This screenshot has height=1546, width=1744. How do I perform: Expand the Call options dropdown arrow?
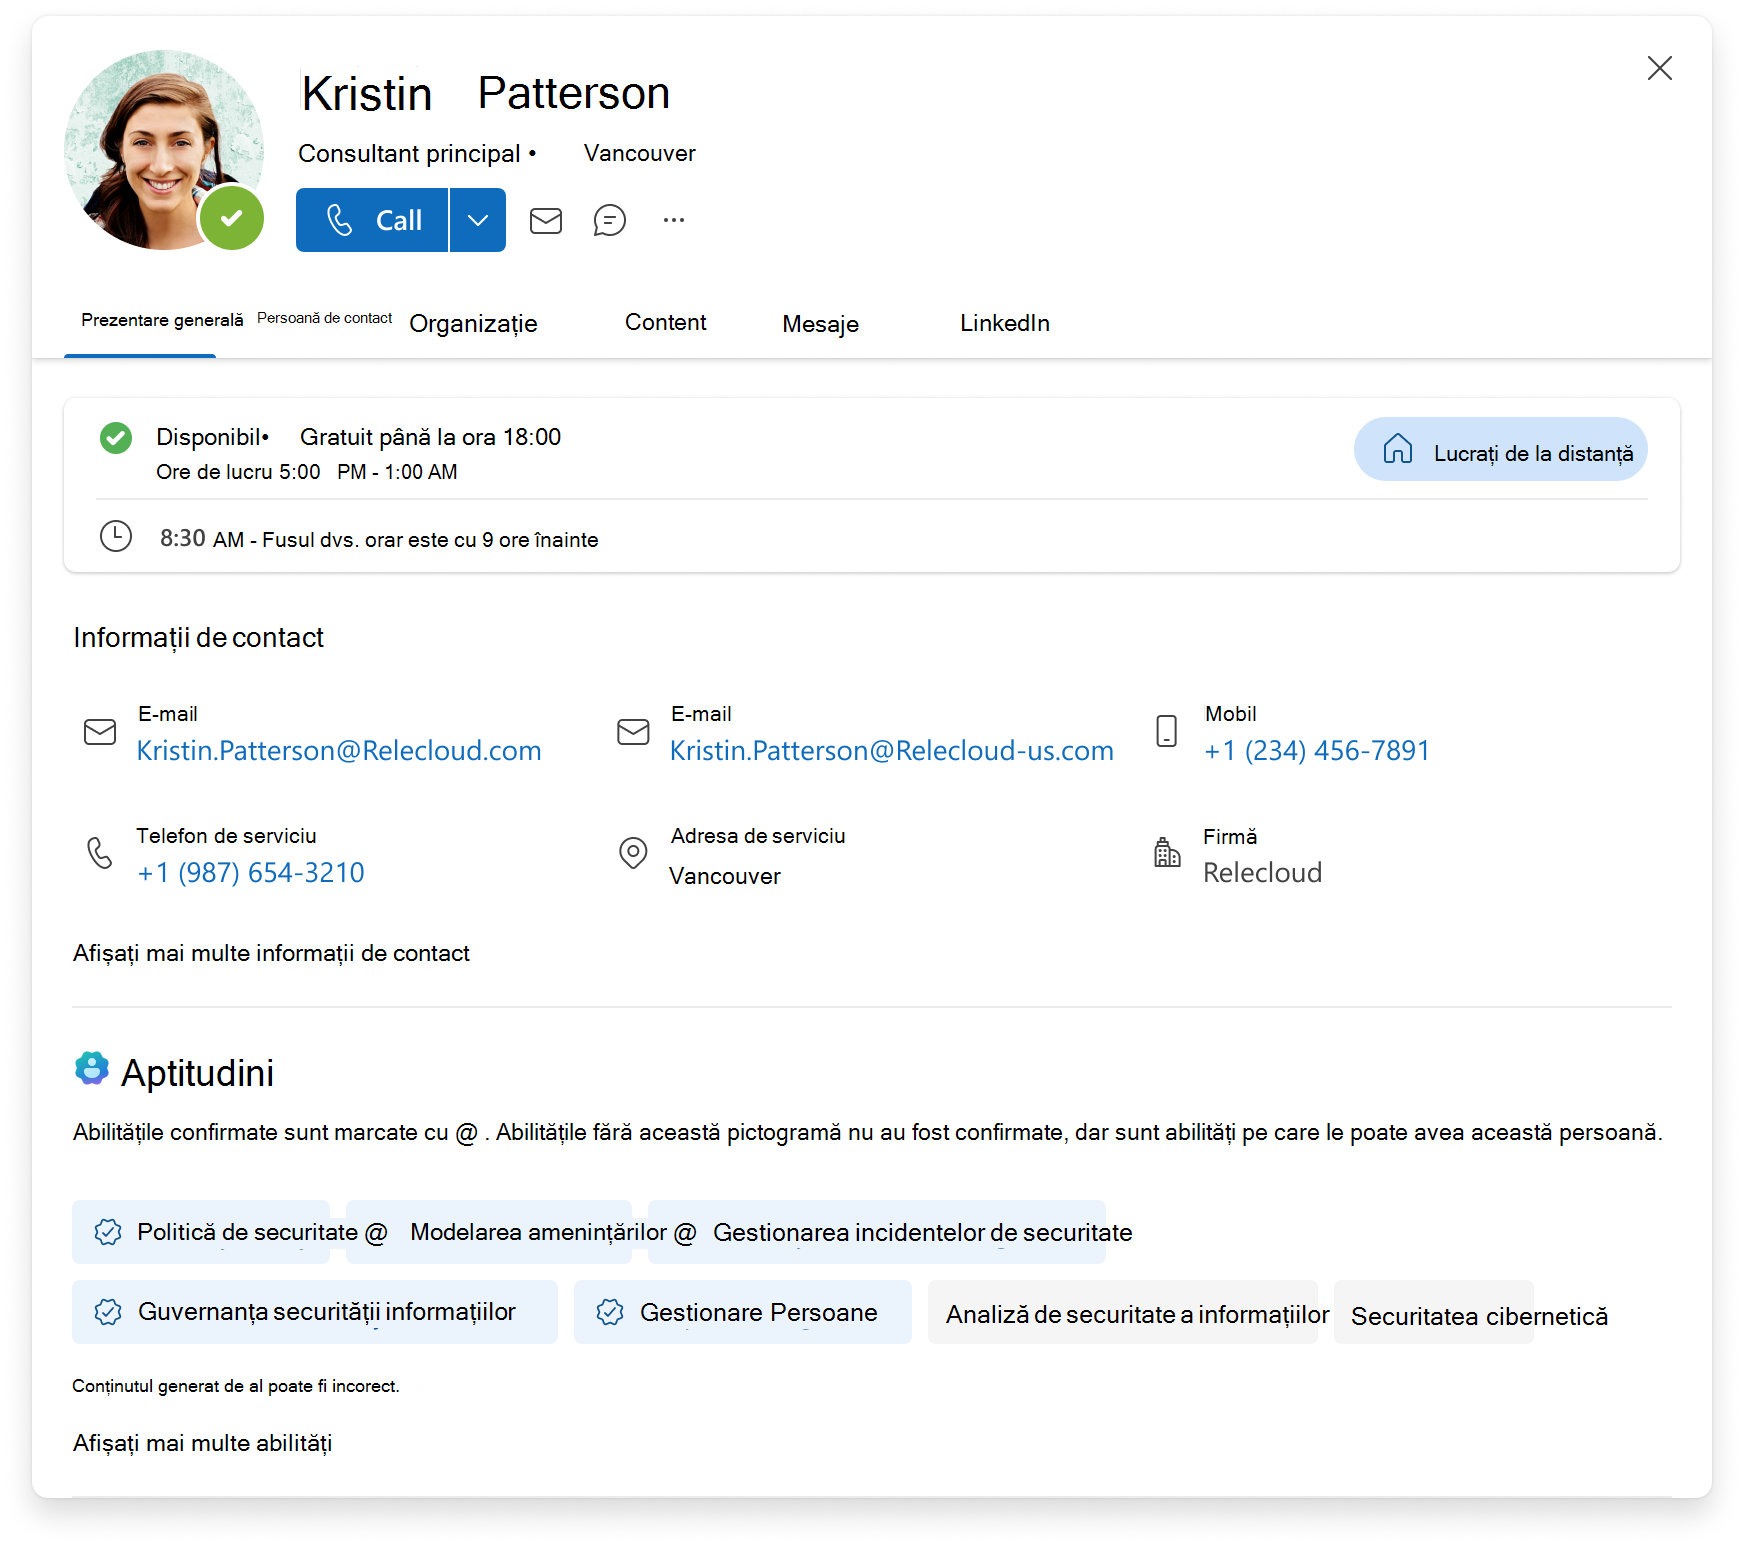pyautogui.click(x=478, y=220)
